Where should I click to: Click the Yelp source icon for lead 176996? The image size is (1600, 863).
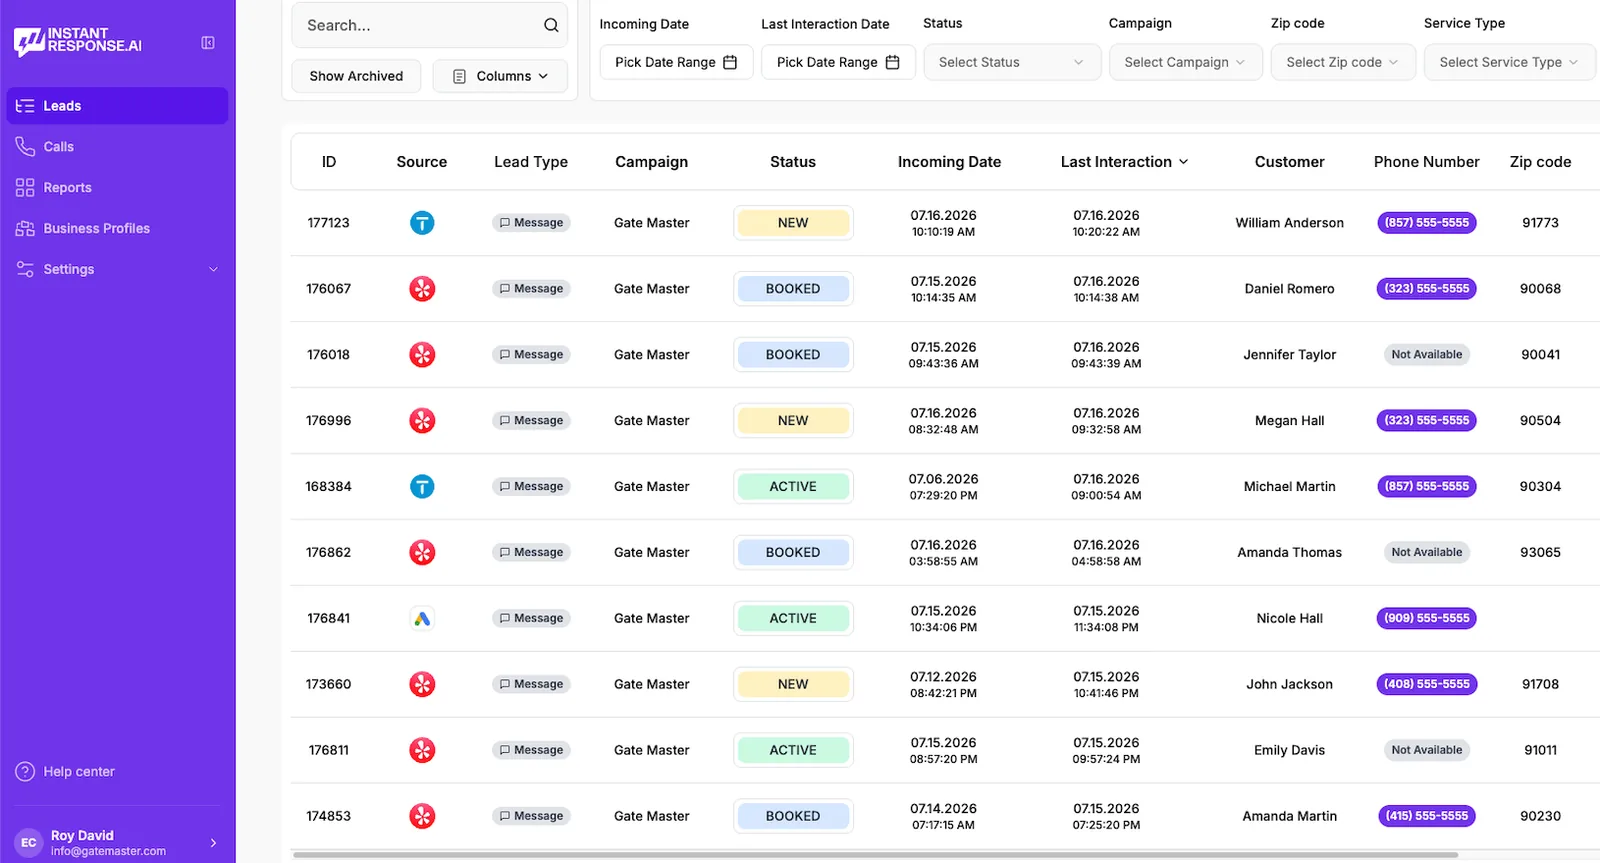tap(422, 421)
